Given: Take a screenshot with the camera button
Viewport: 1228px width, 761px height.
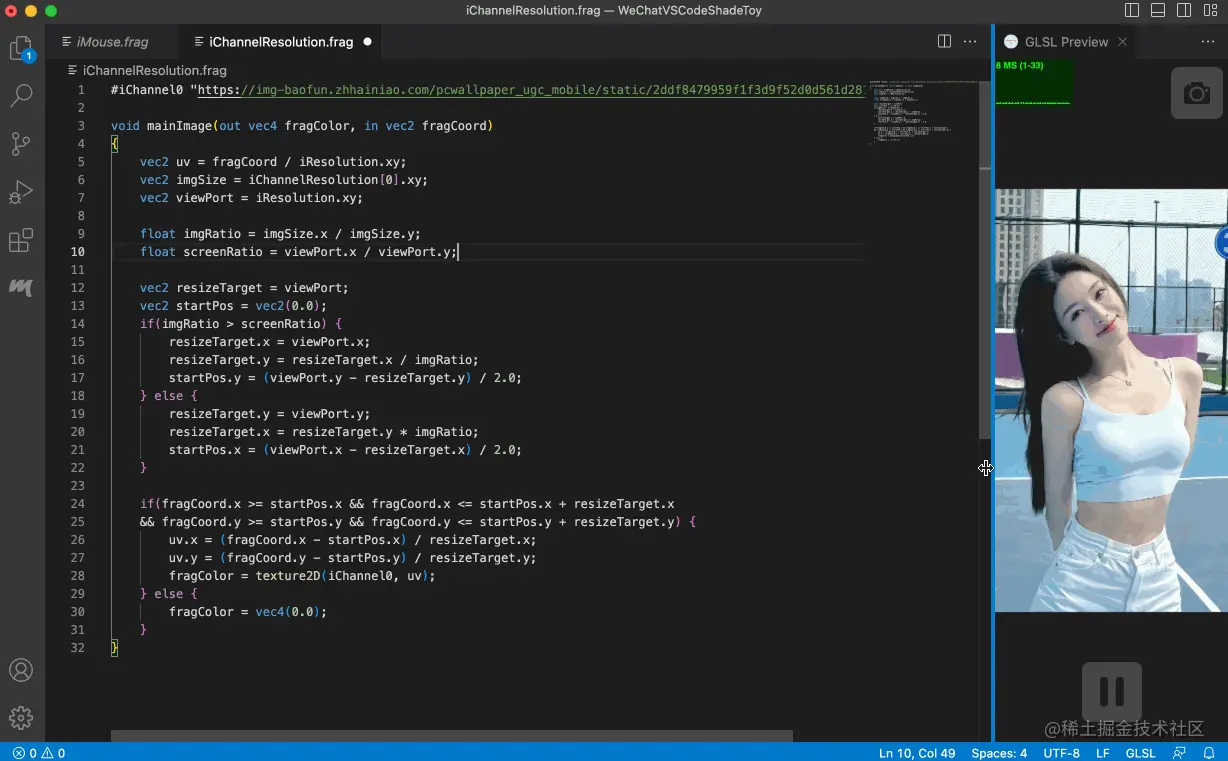Looking at the screenshot, I should click(x=1197, y=93).
